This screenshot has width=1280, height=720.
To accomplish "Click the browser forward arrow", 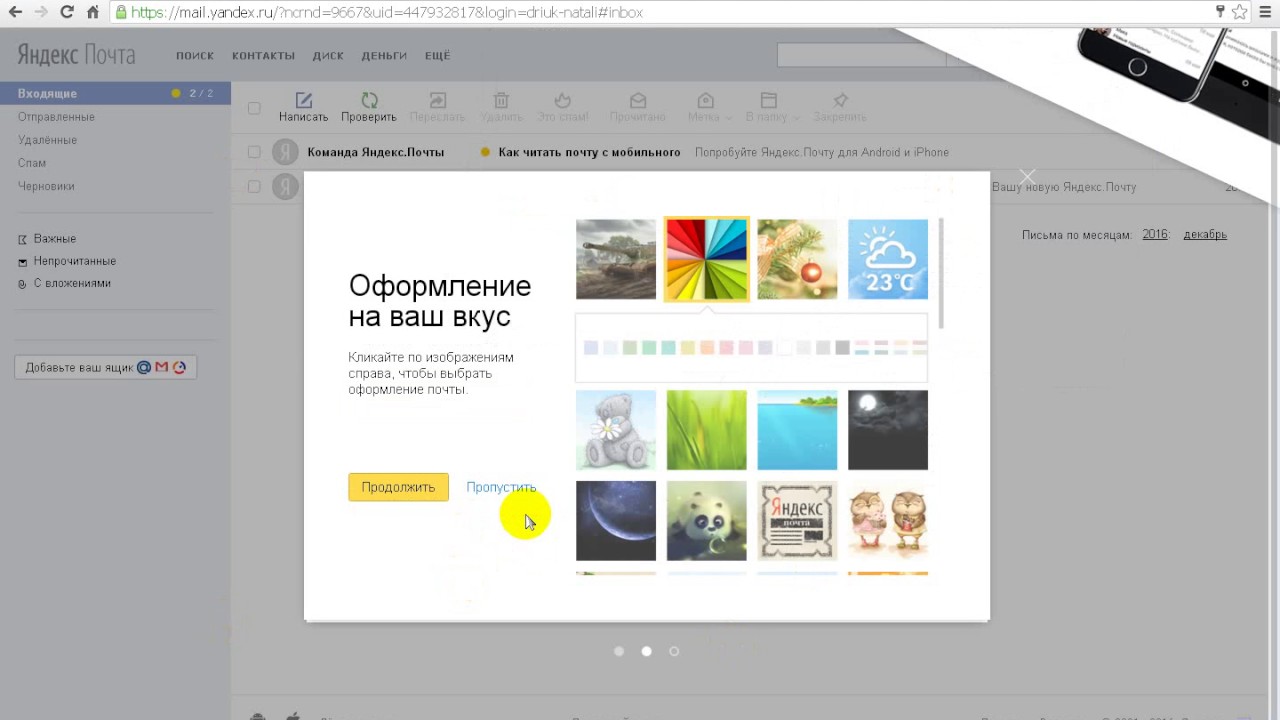I will 41,12.
